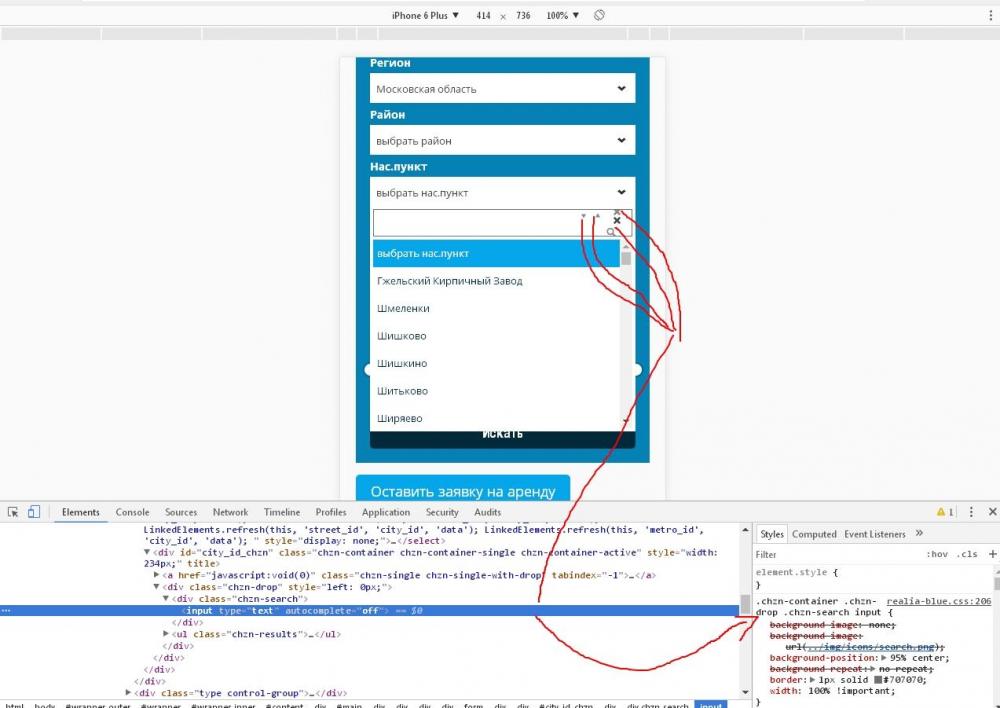Click the inspect element picker icon
The height and width of the screenshot is (708, 1000).
click(13, 512)
